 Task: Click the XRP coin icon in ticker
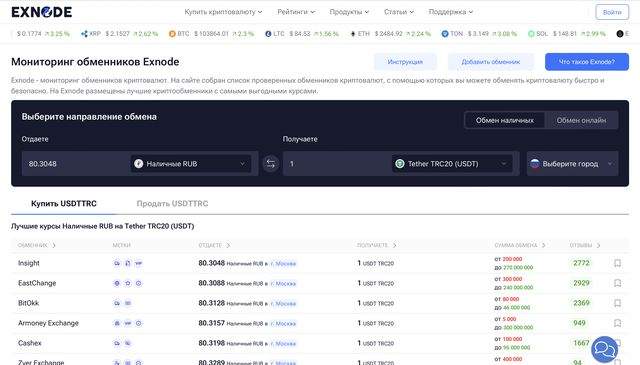pyautogui.click(x=84, y=34)
